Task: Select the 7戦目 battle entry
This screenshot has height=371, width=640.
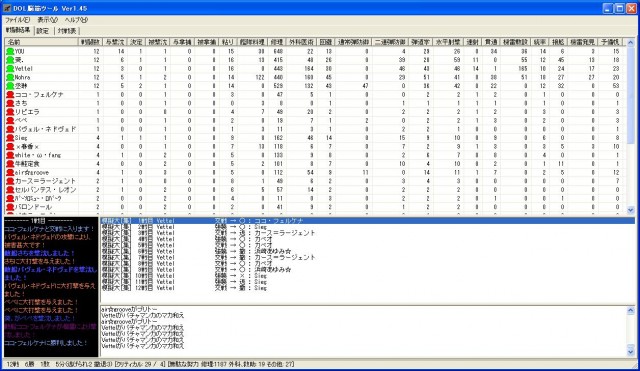Action: tap(368, 258)
